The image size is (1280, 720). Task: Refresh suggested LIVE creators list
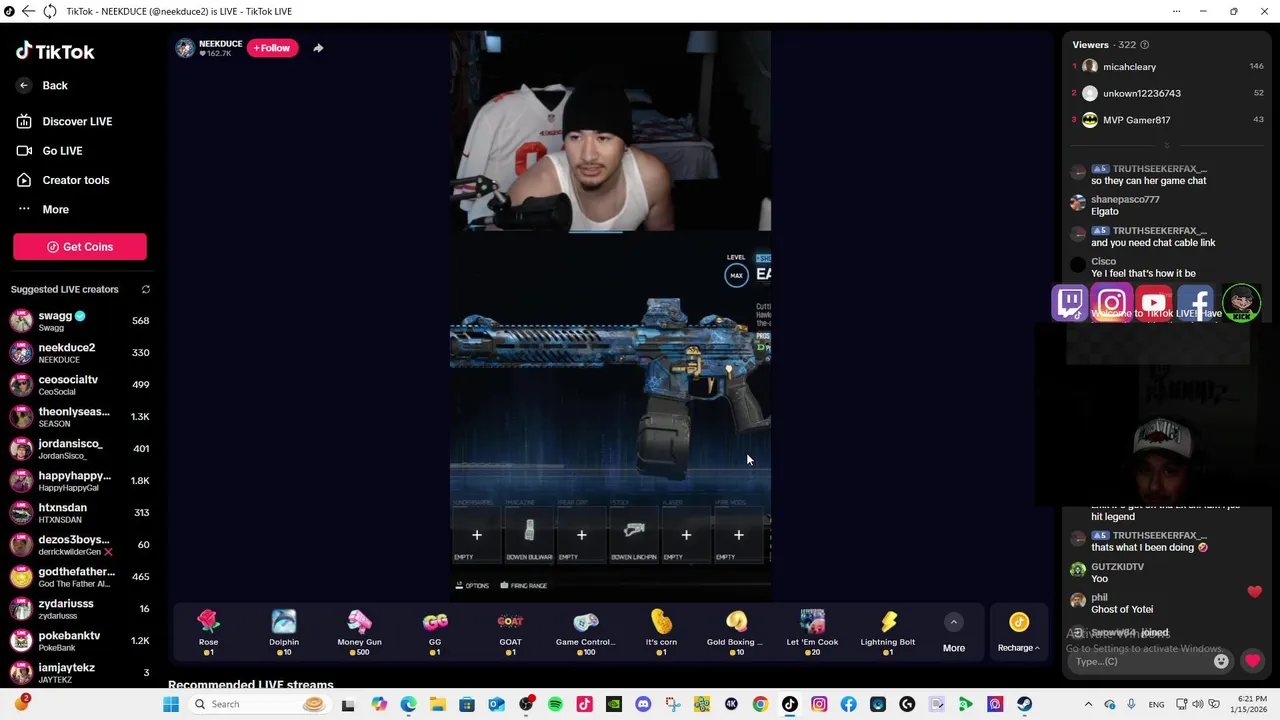(x=145, y=290)
